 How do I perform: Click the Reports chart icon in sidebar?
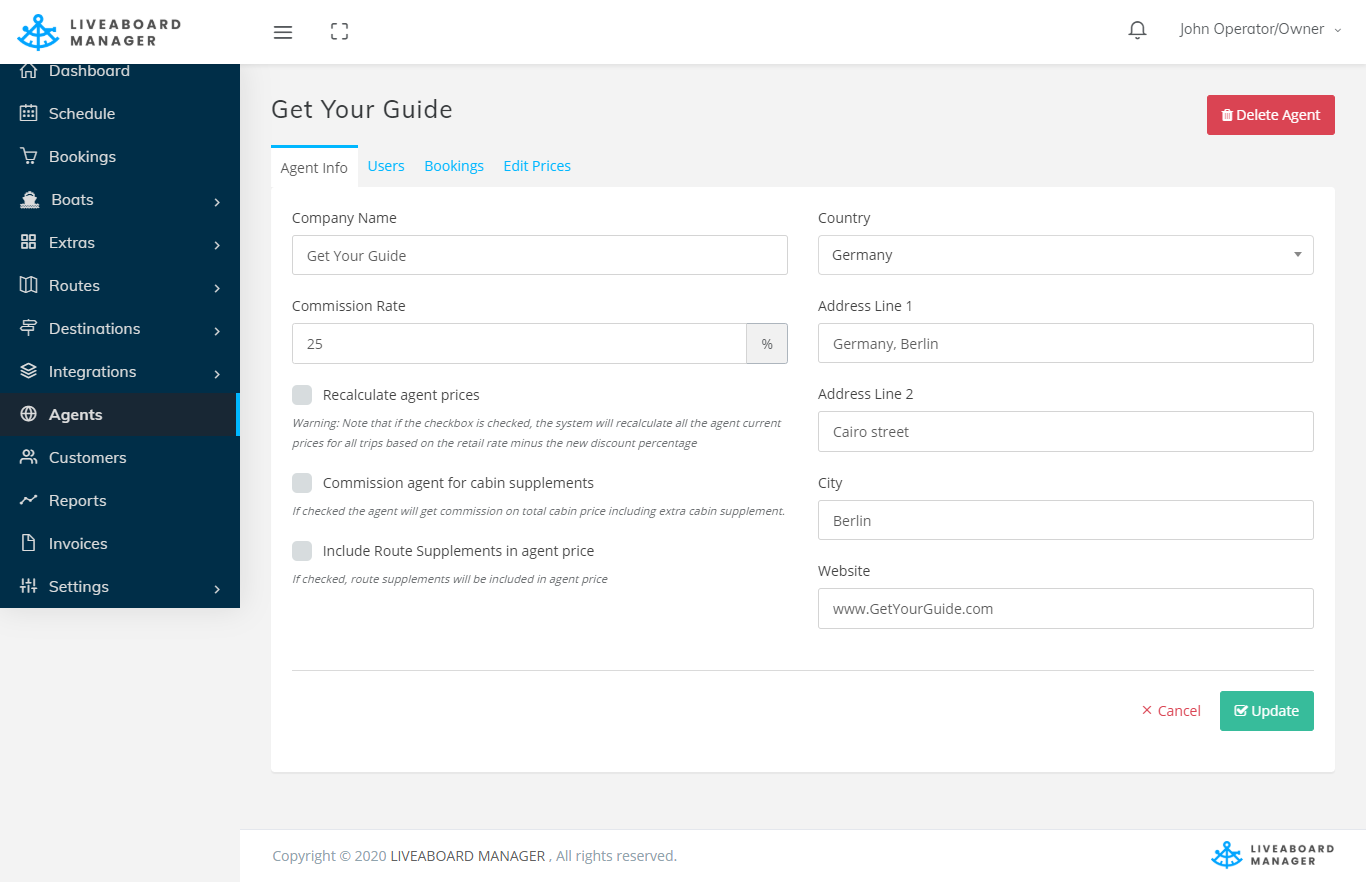point(29,500)
